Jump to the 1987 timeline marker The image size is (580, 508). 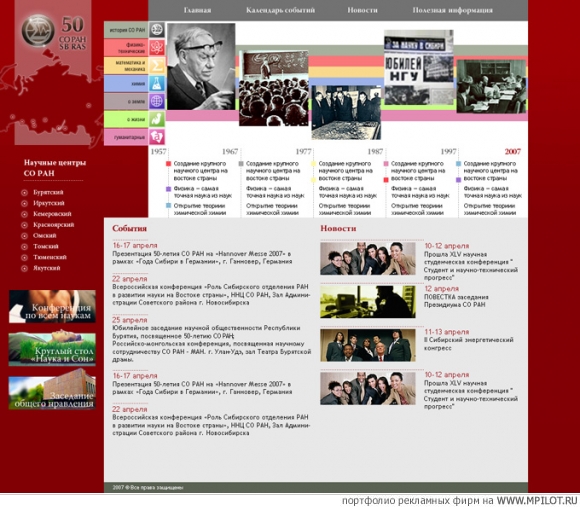click(x=375, y=152)
